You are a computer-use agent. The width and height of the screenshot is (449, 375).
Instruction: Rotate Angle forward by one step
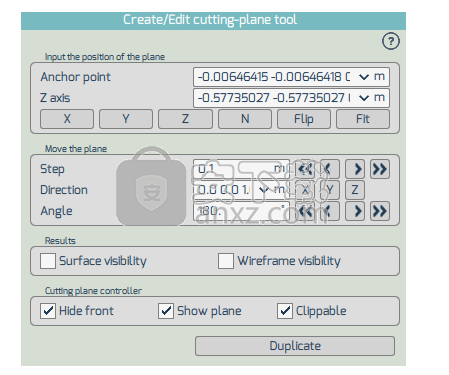point(355,211)
